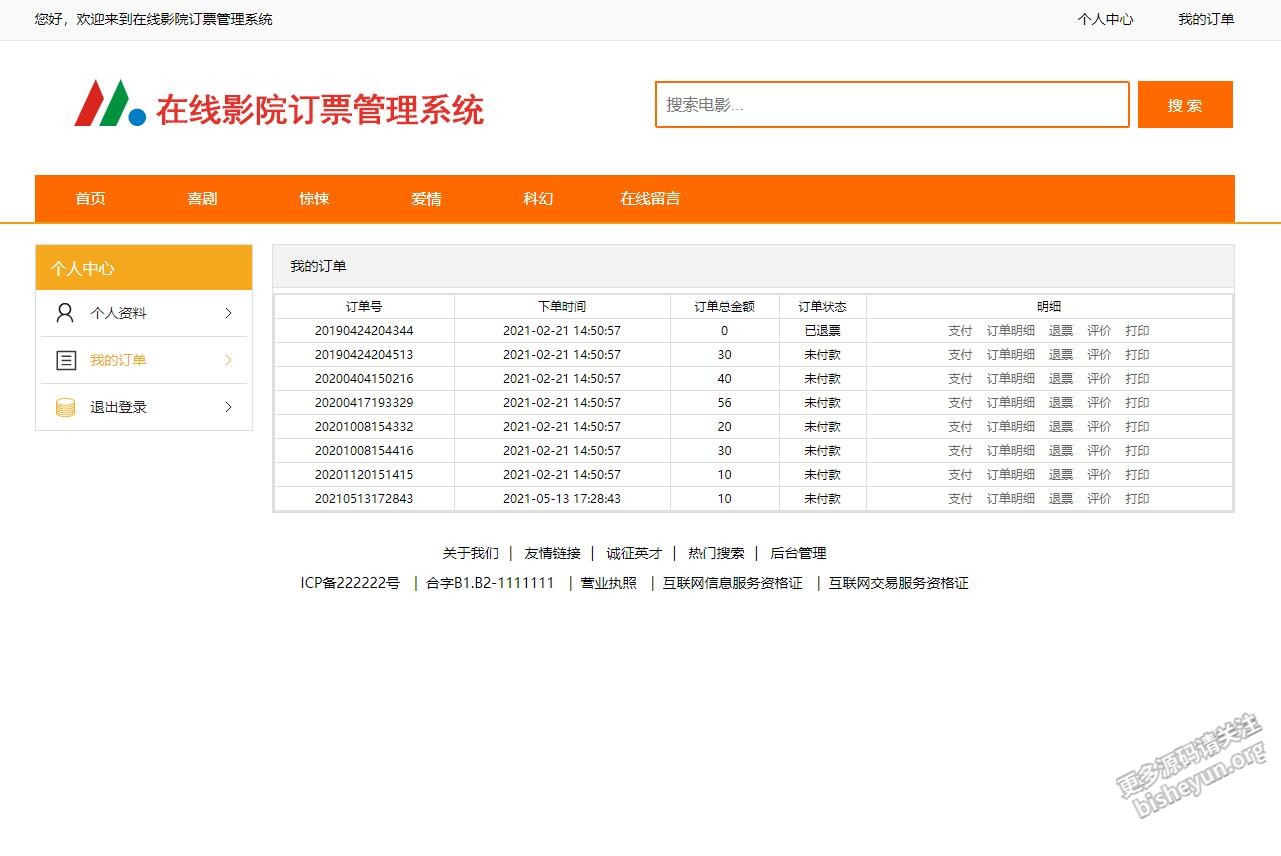Open the 首页 navigation tab
1281x856 pixels.
tap(90, 198)
